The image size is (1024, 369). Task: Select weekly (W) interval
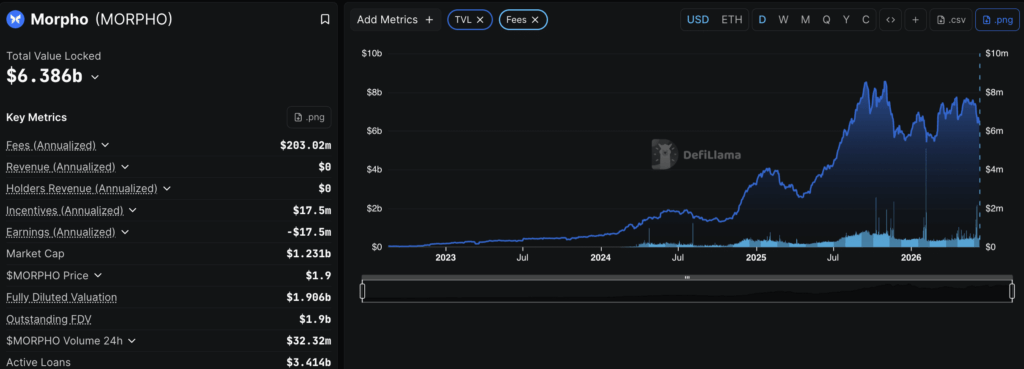click(783, 20)
